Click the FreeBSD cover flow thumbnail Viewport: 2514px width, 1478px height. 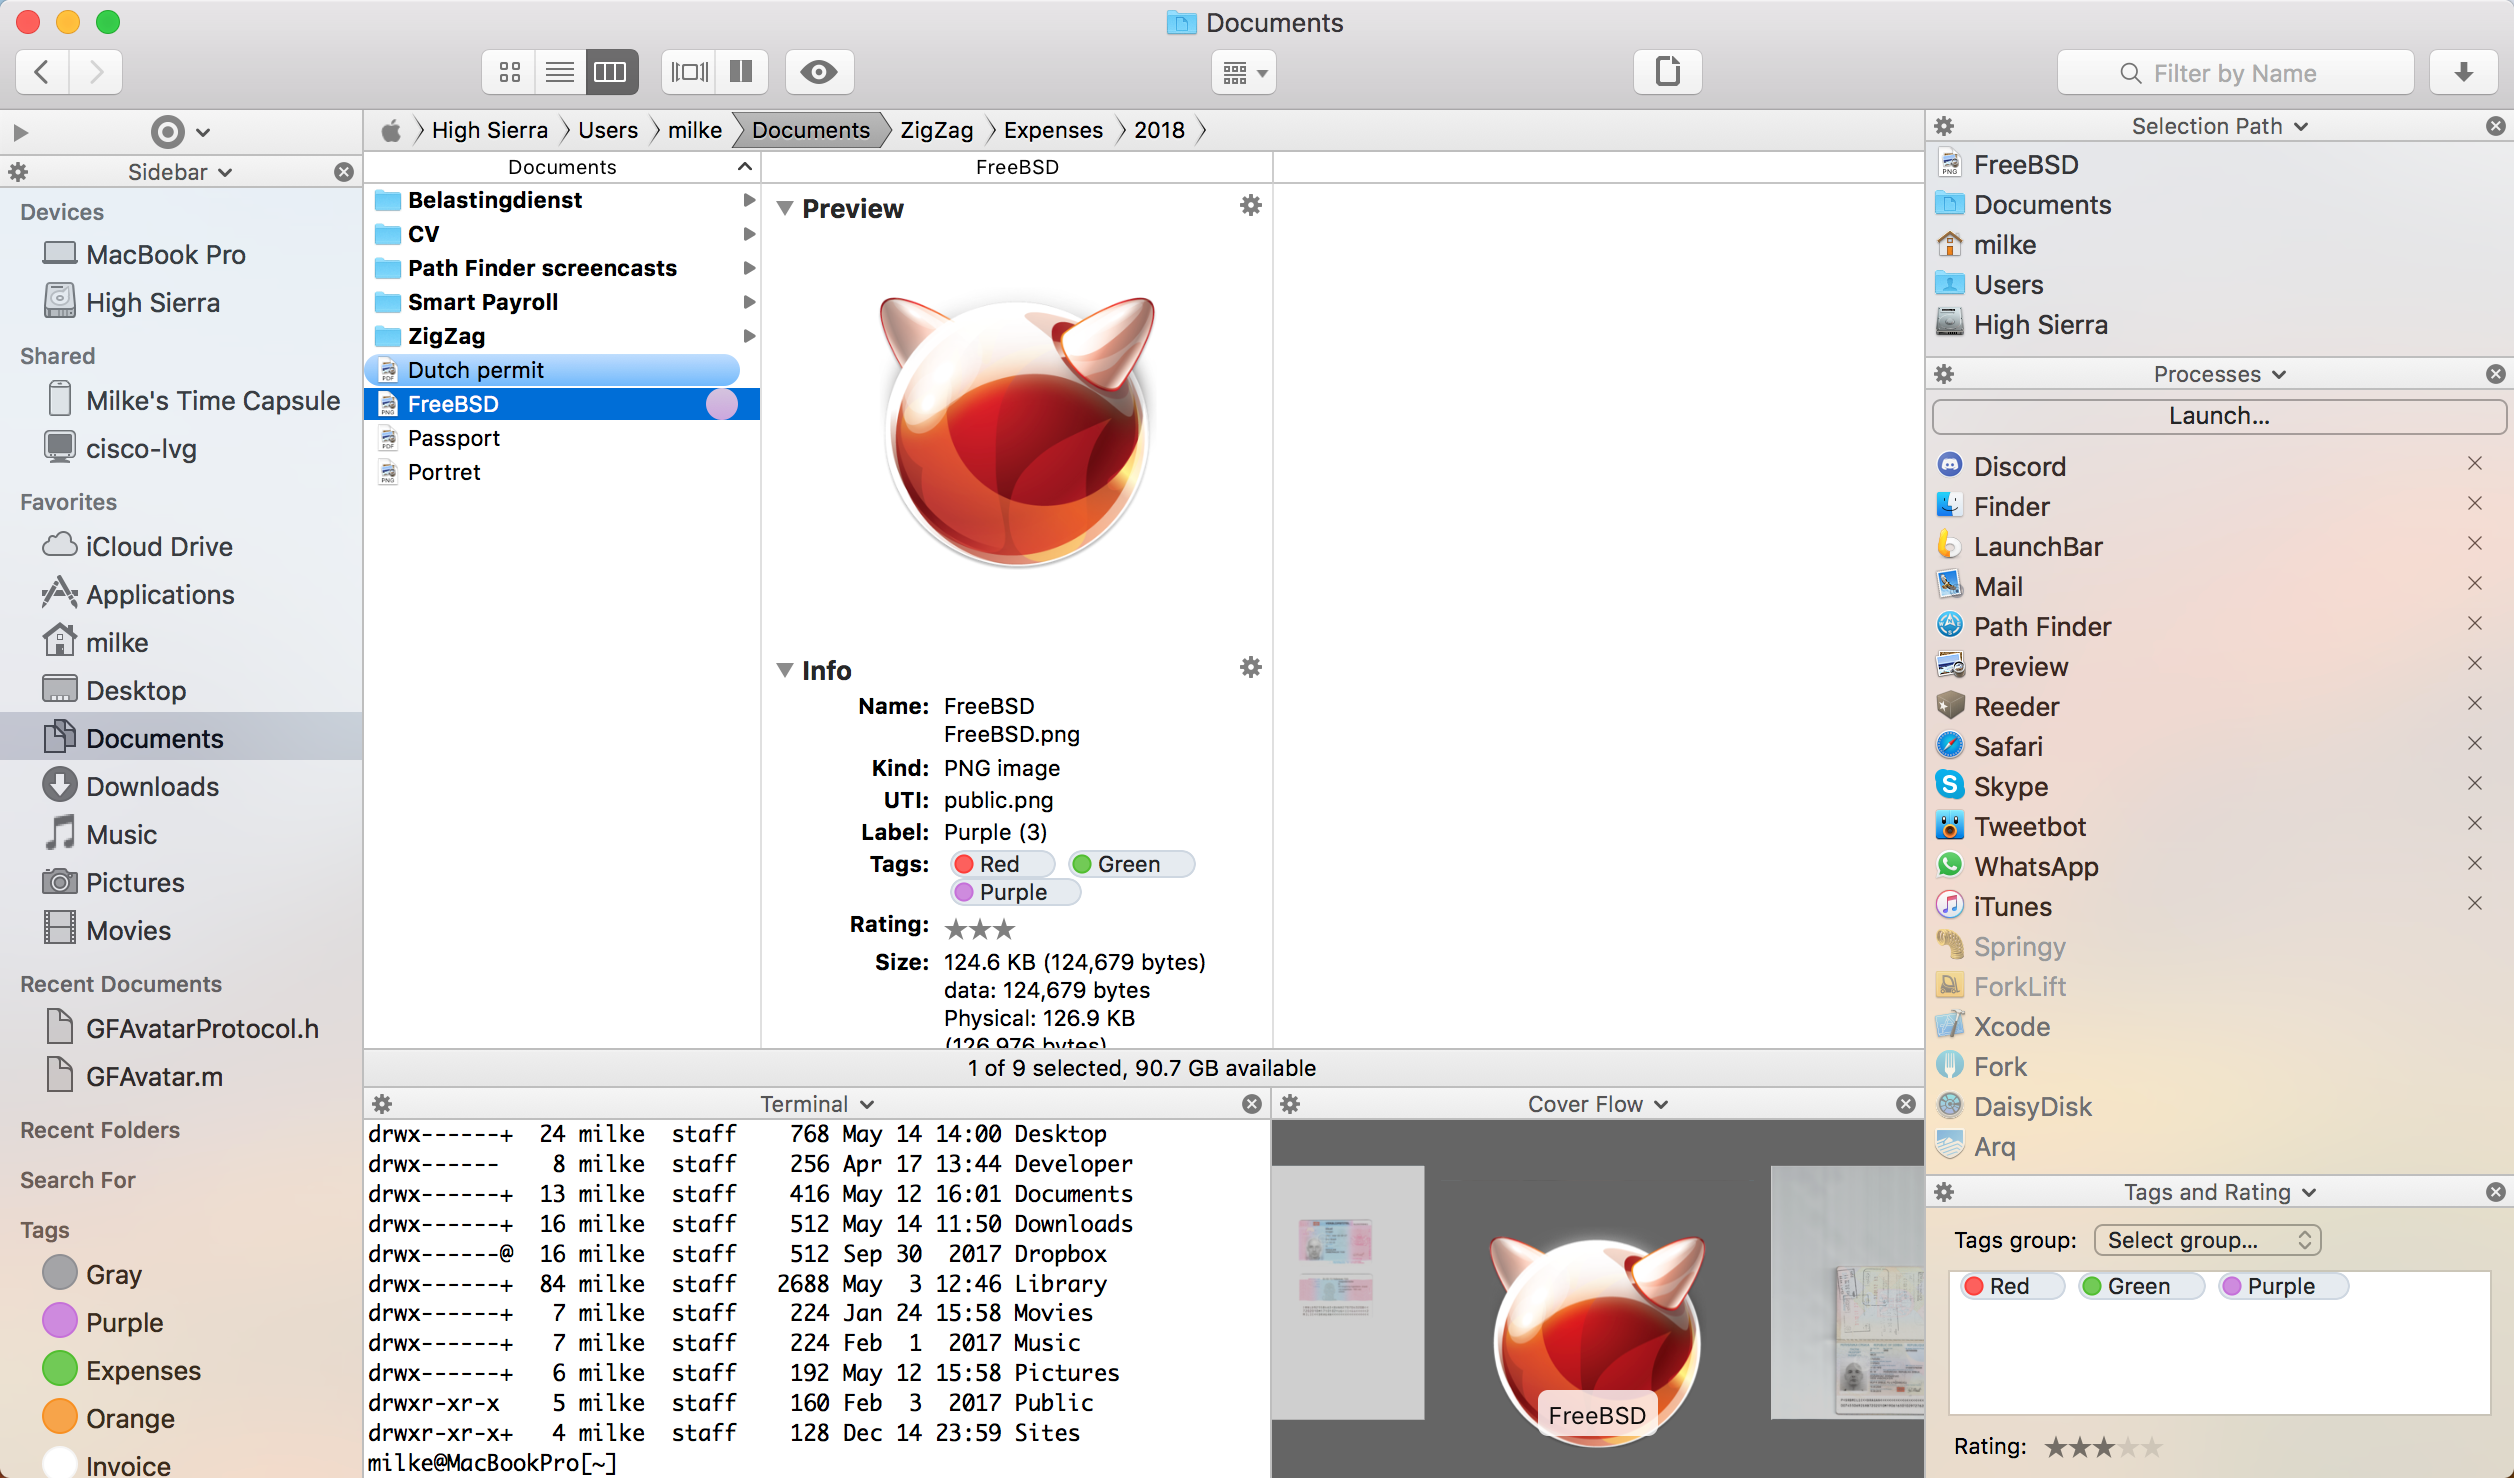(1597, 1340)
